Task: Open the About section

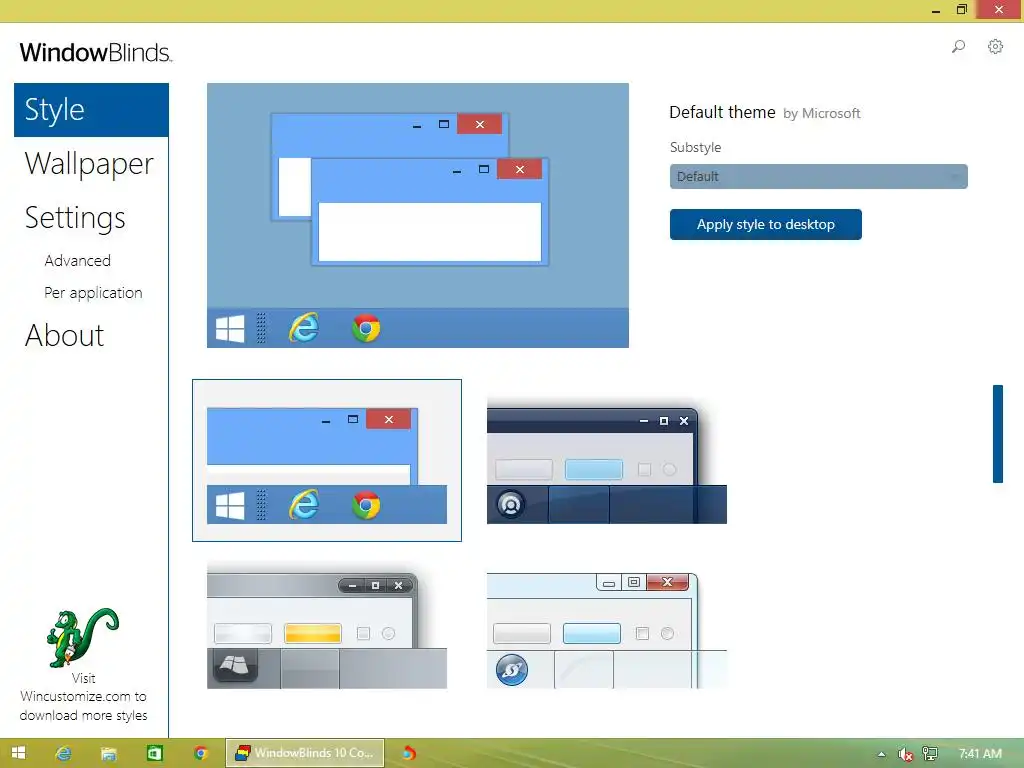Action: click(64, 336)
